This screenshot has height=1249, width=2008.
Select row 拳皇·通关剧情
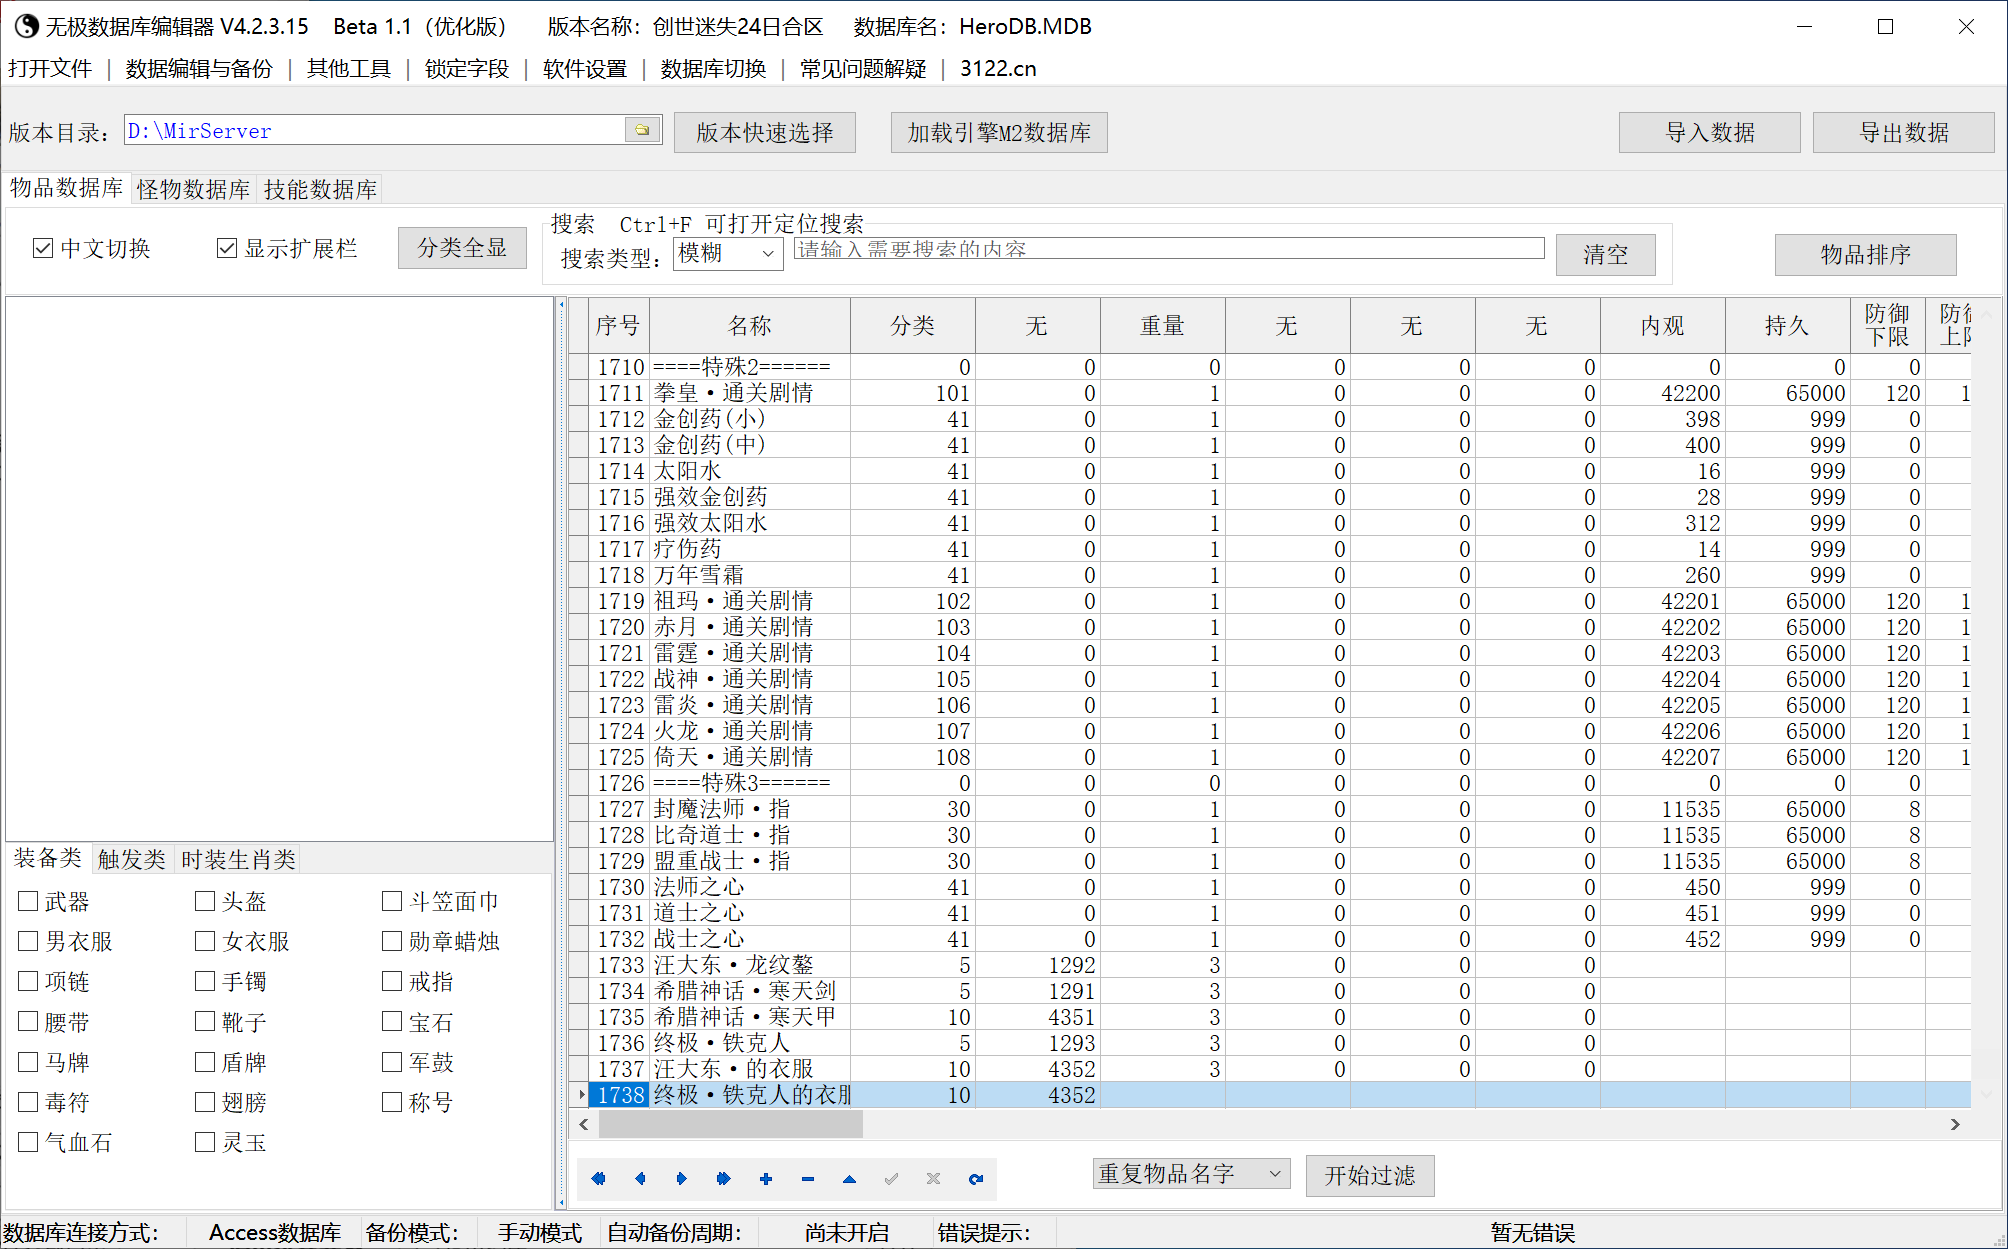point(1270,393)
